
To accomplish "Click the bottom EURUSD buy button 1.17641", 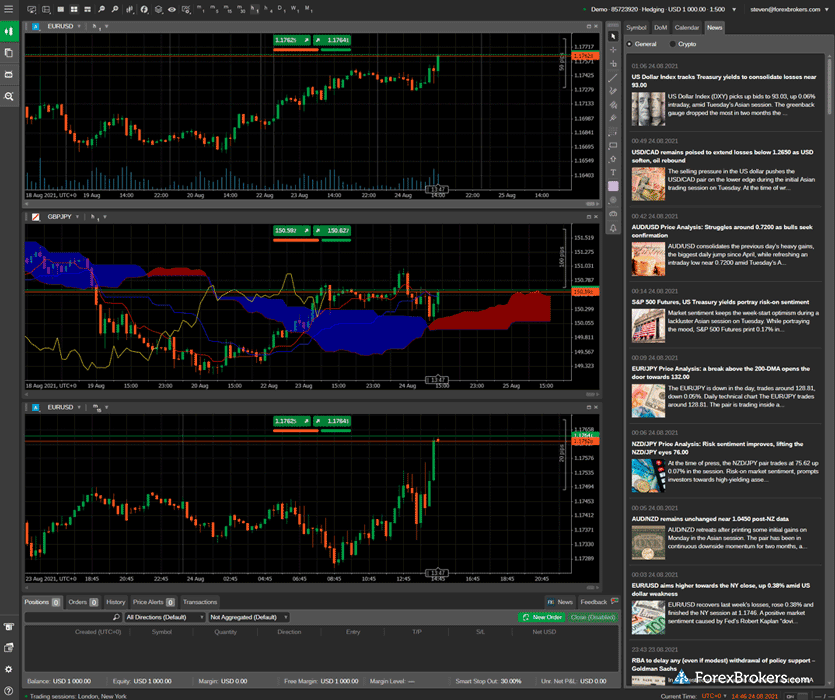I will [332, 421].
